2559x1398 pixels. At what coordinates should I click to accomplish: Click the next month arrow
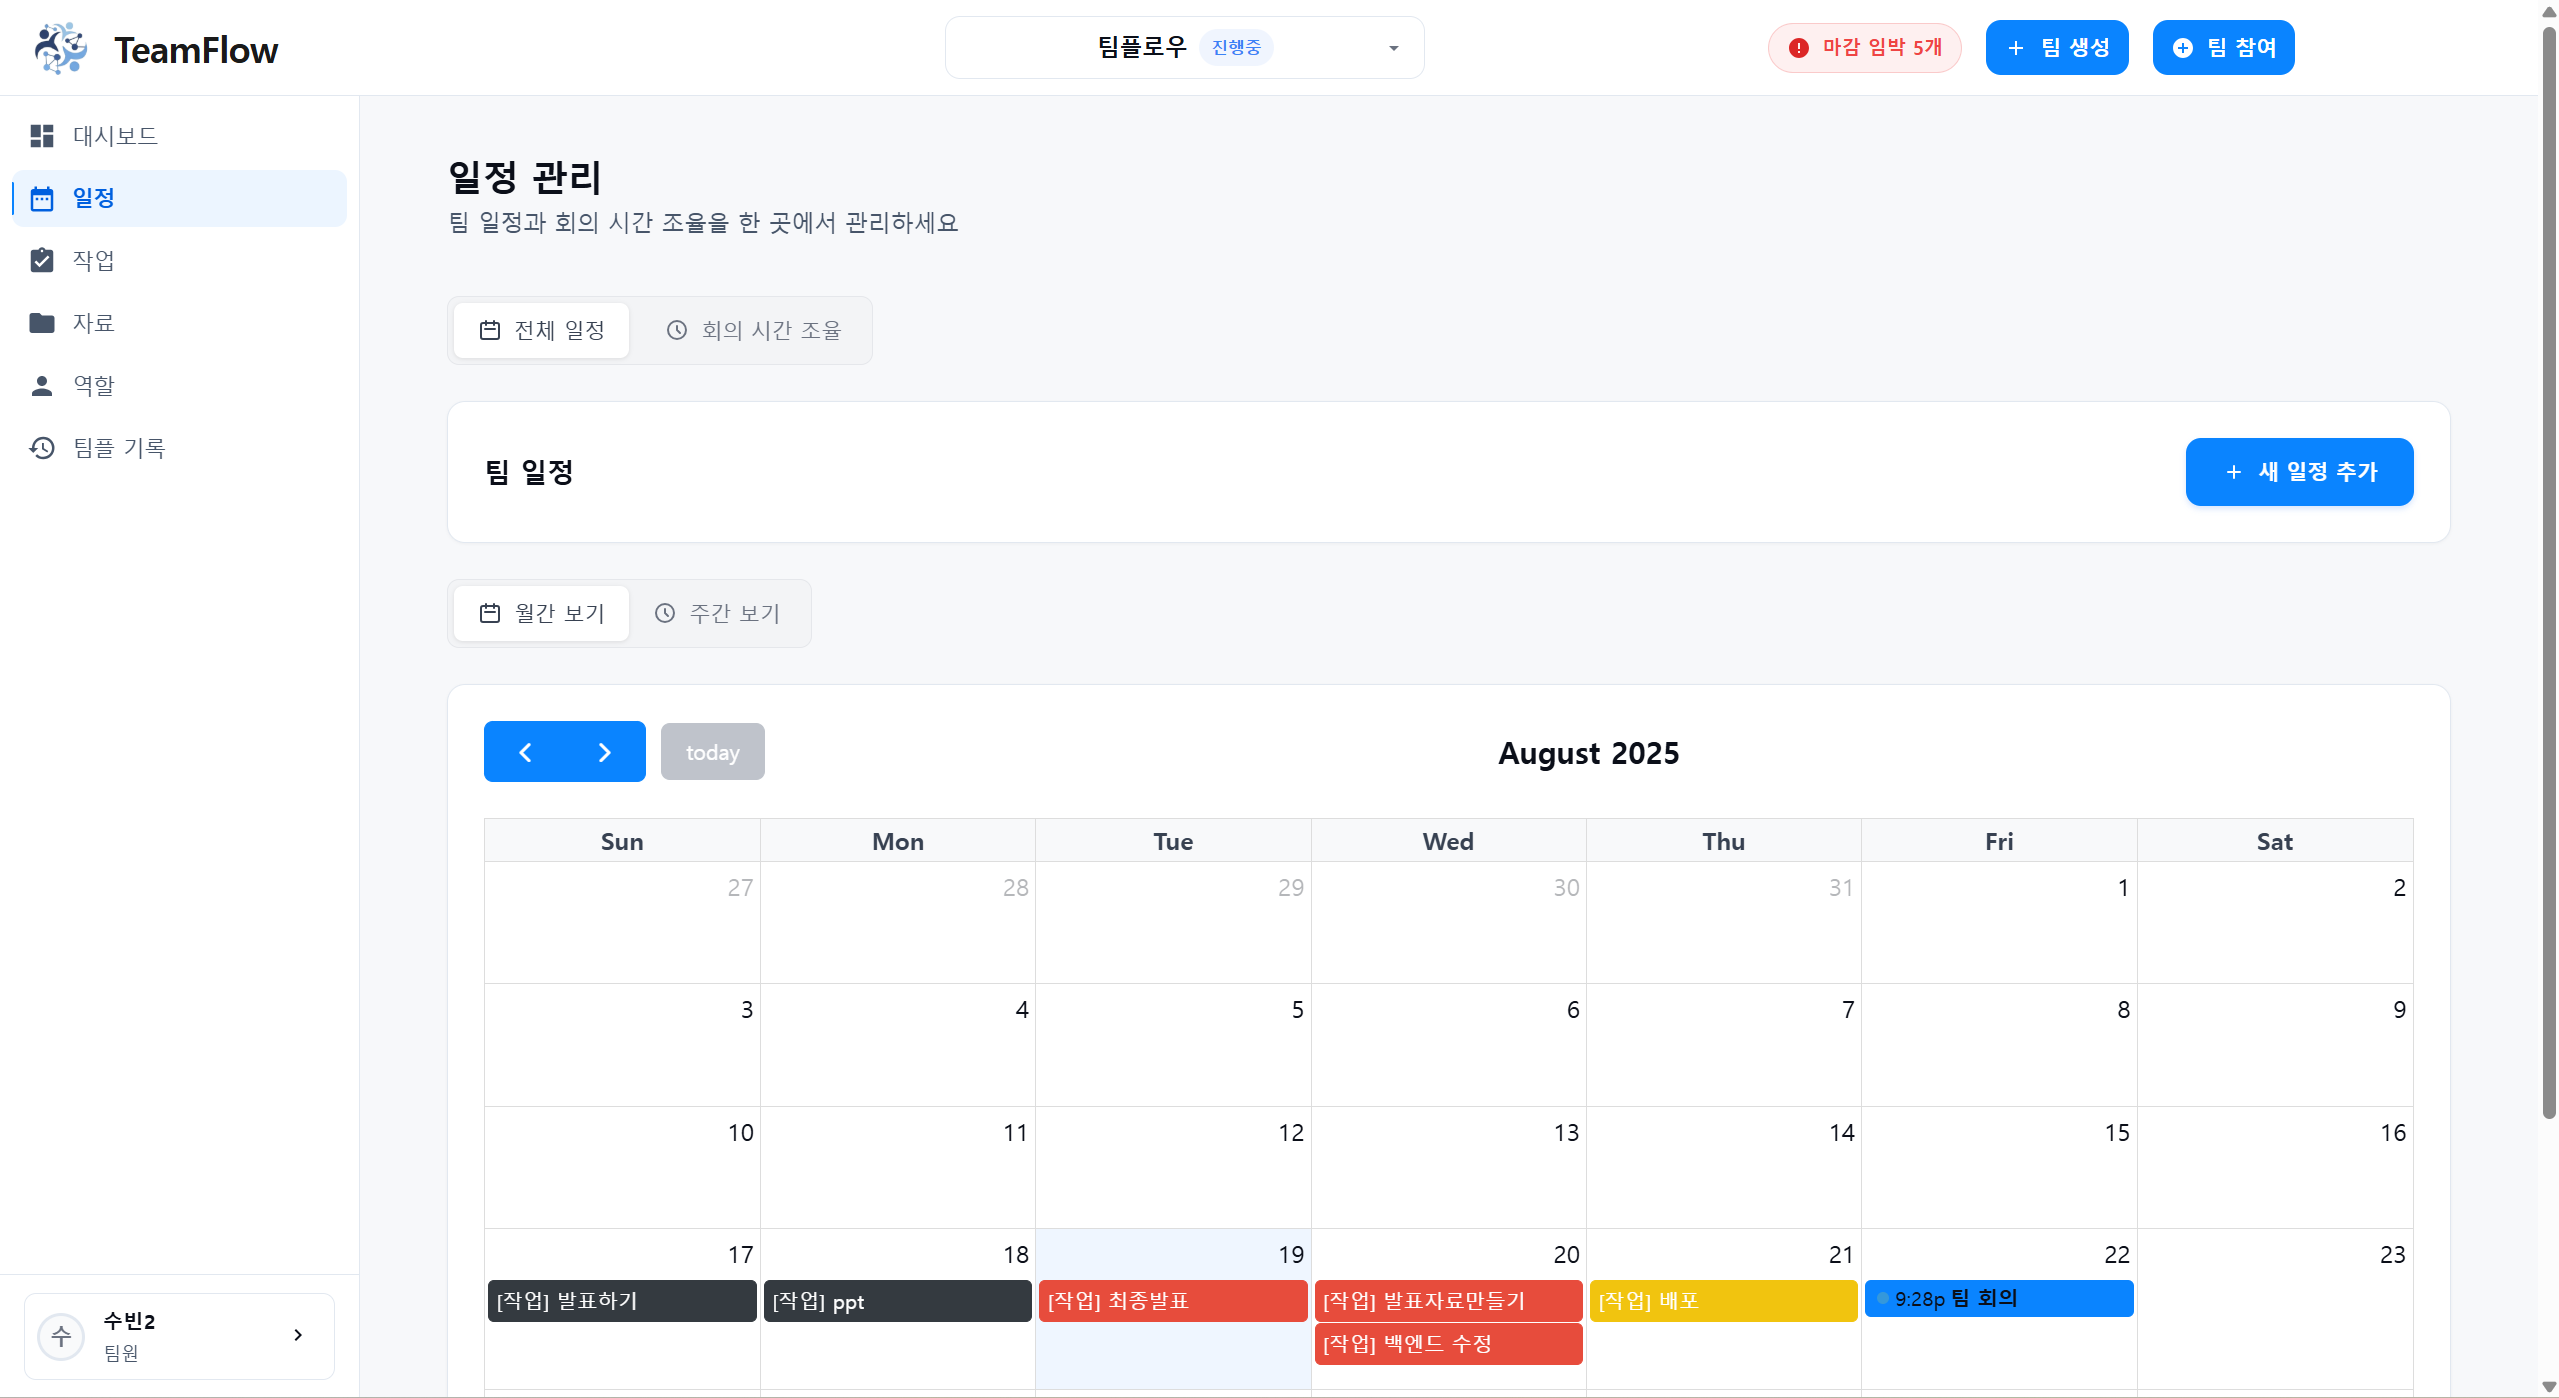604,751
